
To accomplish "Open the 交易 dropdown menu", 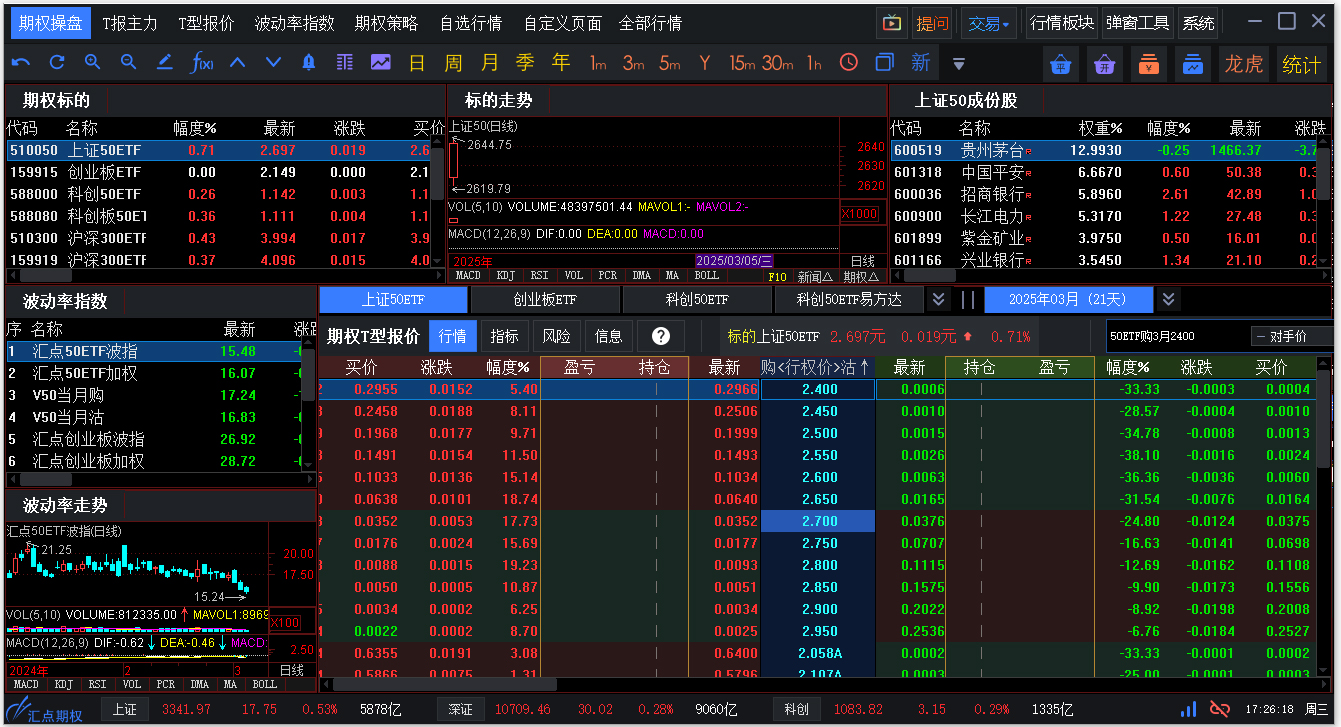I will pos(988,22).
